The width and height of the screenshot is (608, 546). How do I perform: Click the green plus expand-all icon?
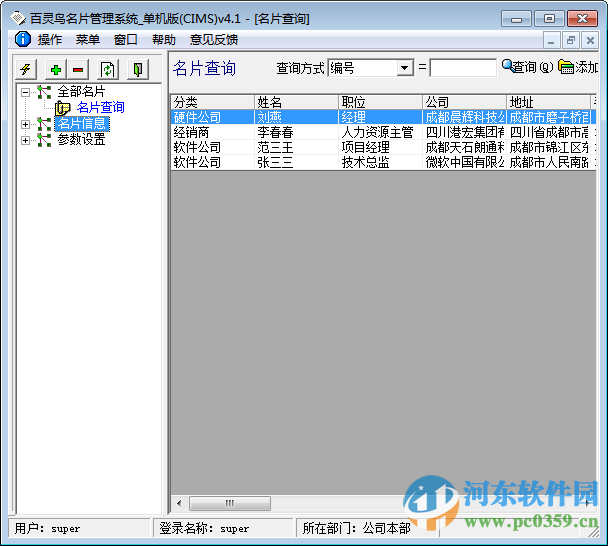[x=56, y=70]
